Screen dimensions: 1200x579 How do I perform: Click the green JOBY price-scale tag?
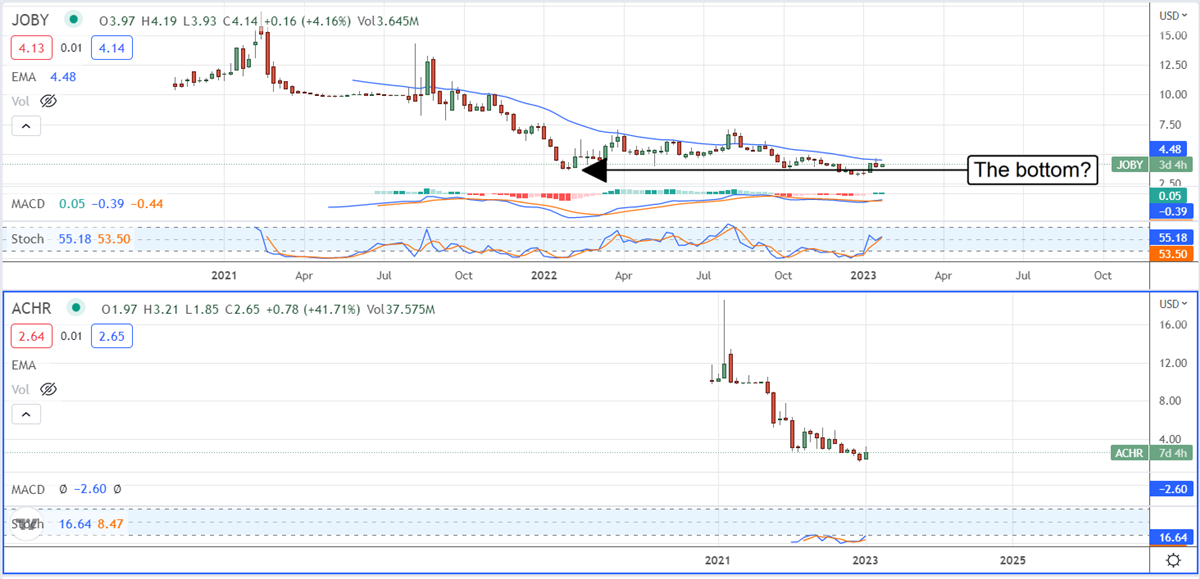[1132, 164]
